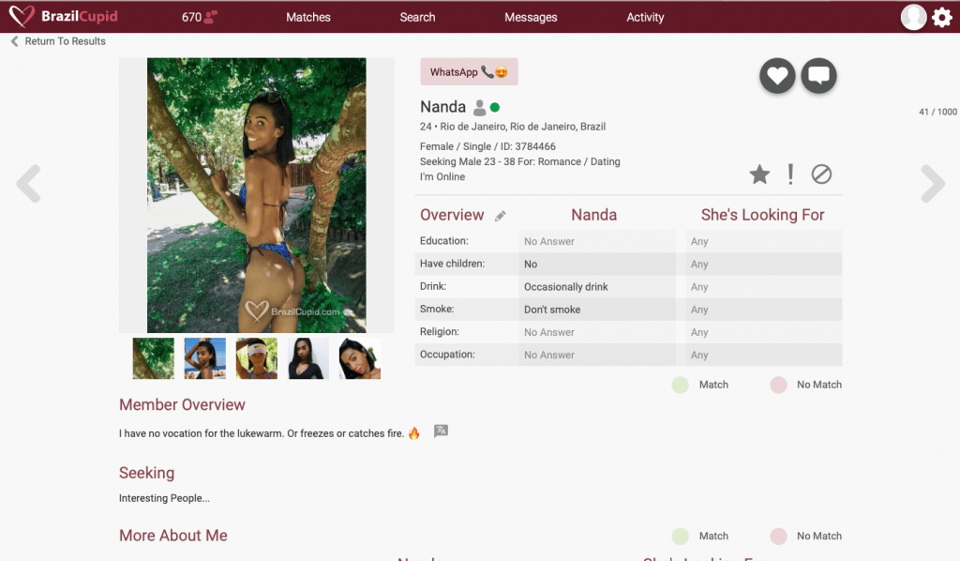Open the Search menu
The width and height of the screenshot is (960, 561).
click(417, 17)
